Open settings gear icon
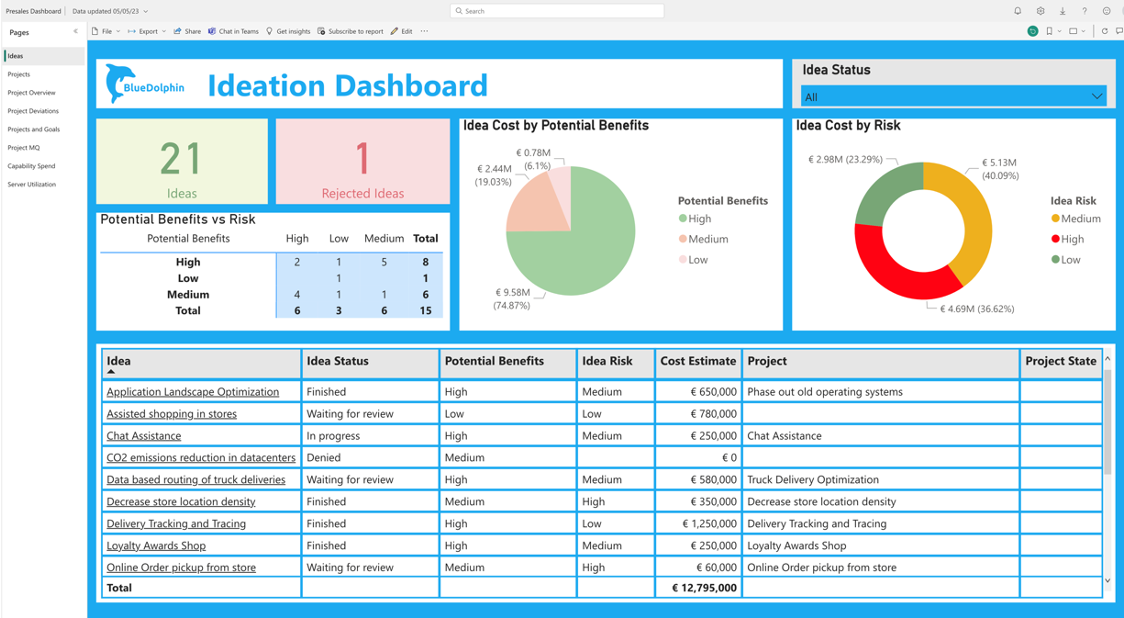Screen dimensions: 1124x618 [x=1040, y=11]
